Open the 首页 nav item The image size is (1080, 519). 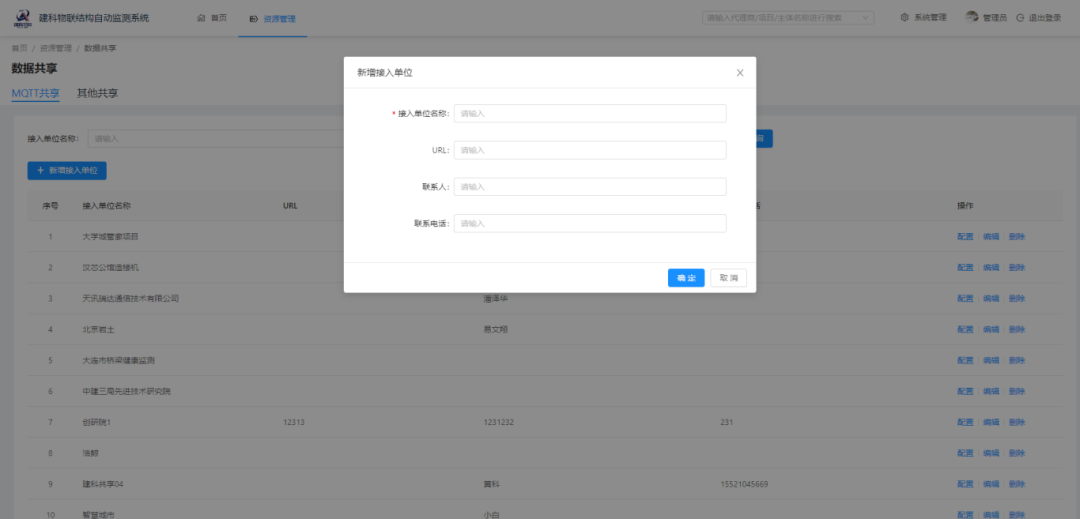(x=212, y=18)
